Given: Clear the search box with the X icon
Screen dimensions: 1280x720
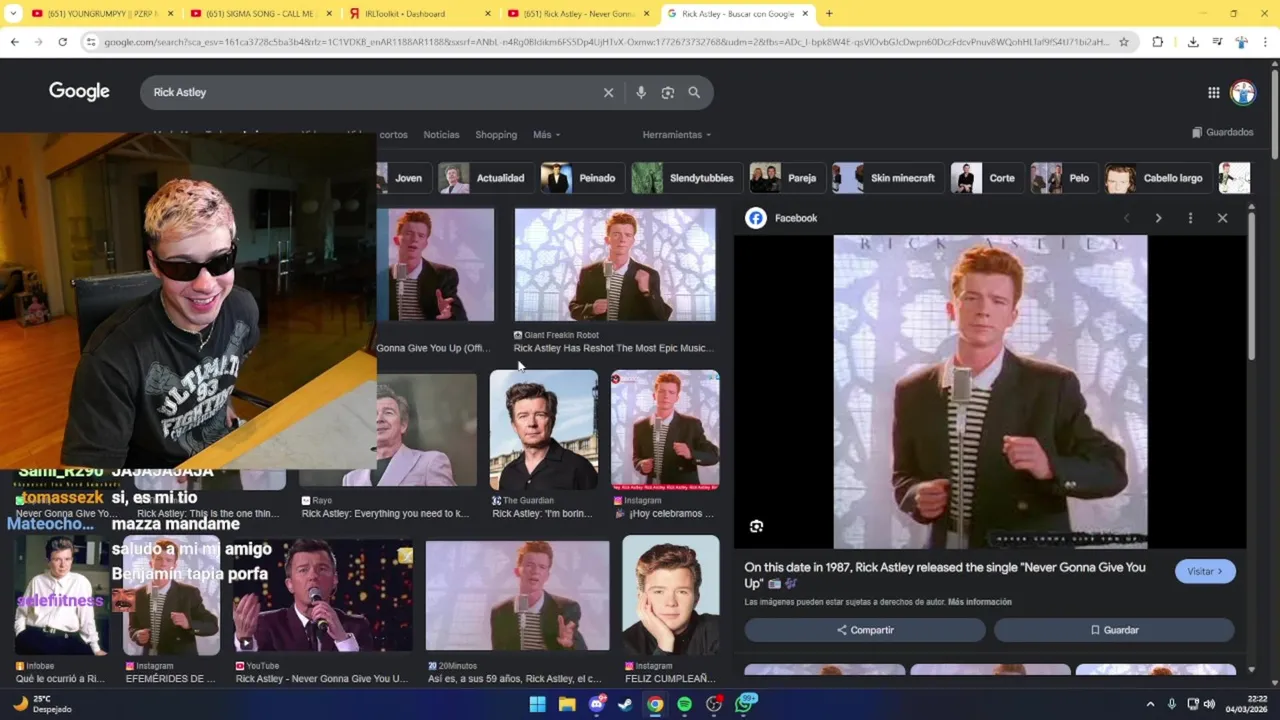Looking at the screenshot, I should point(608,92).
